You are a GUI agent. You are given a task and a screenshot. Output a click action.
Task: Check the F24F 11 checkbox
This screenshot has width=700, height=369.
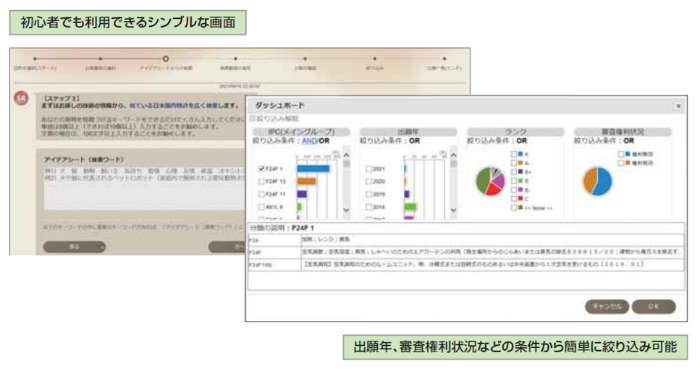click(262, 194)
